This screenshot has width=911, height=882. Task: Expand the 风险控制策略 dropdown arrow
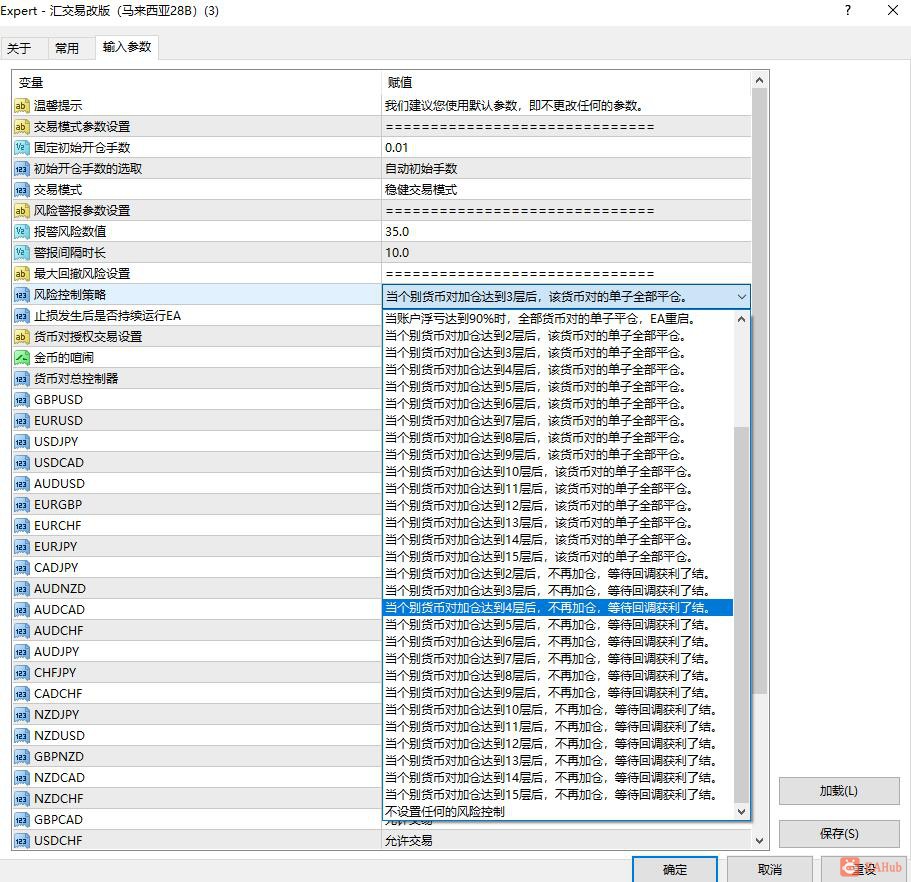tap(741, 297)
